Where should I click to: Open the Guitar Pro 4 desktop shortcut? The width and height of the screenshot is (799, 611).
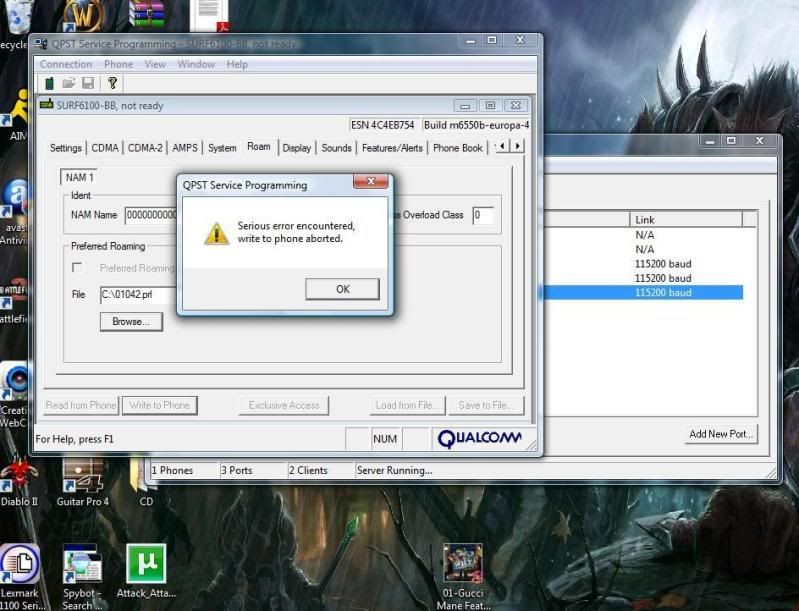point(83,482)
